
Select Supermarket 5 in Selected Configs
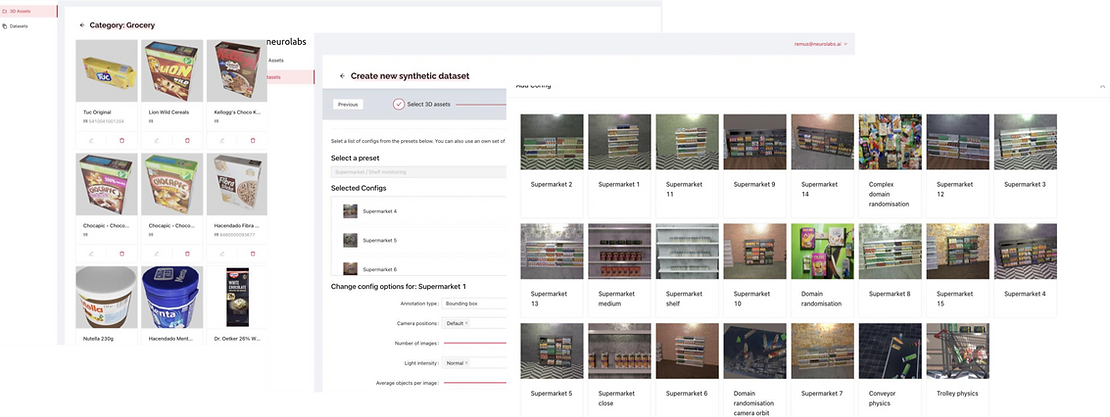point(419,240)
